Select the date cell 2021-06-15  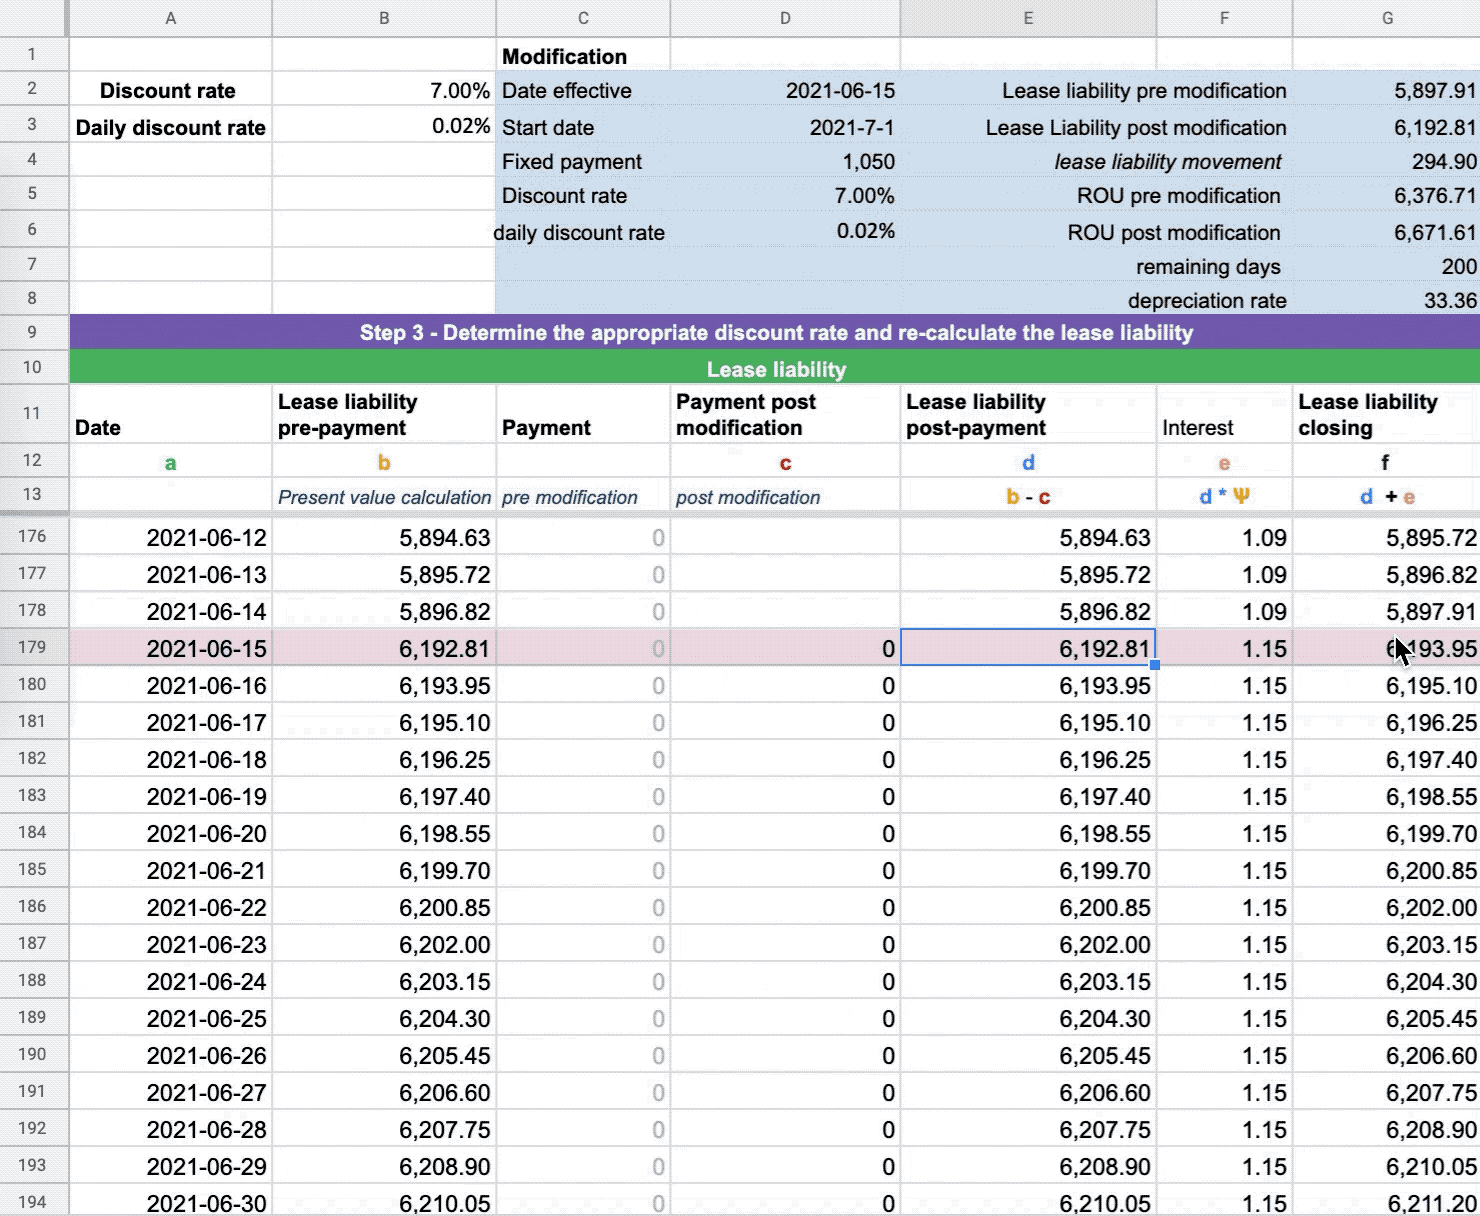(171, 648)
